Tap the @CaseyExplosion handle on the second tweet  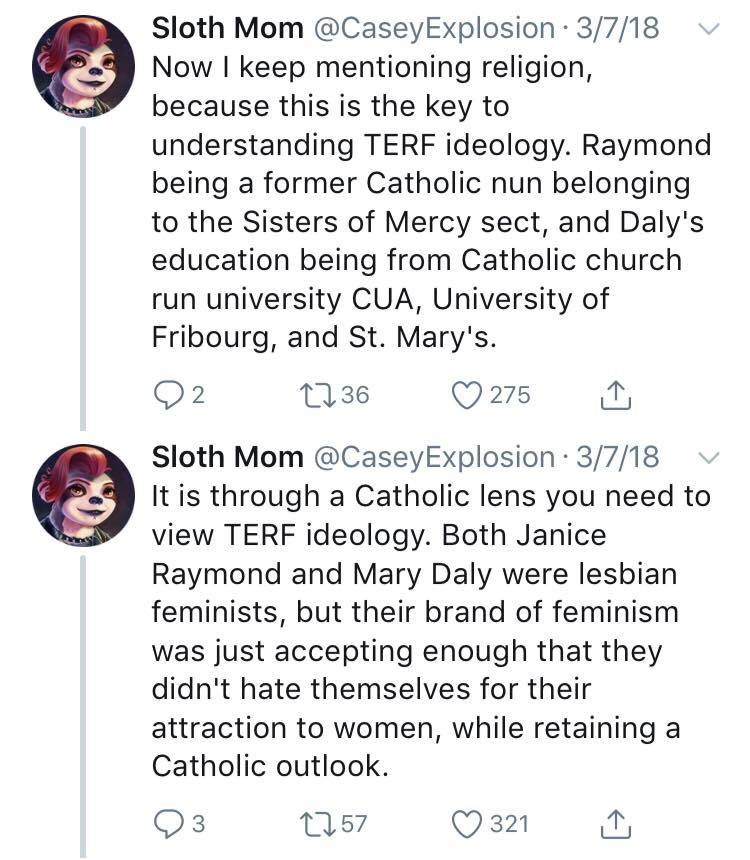433,457
